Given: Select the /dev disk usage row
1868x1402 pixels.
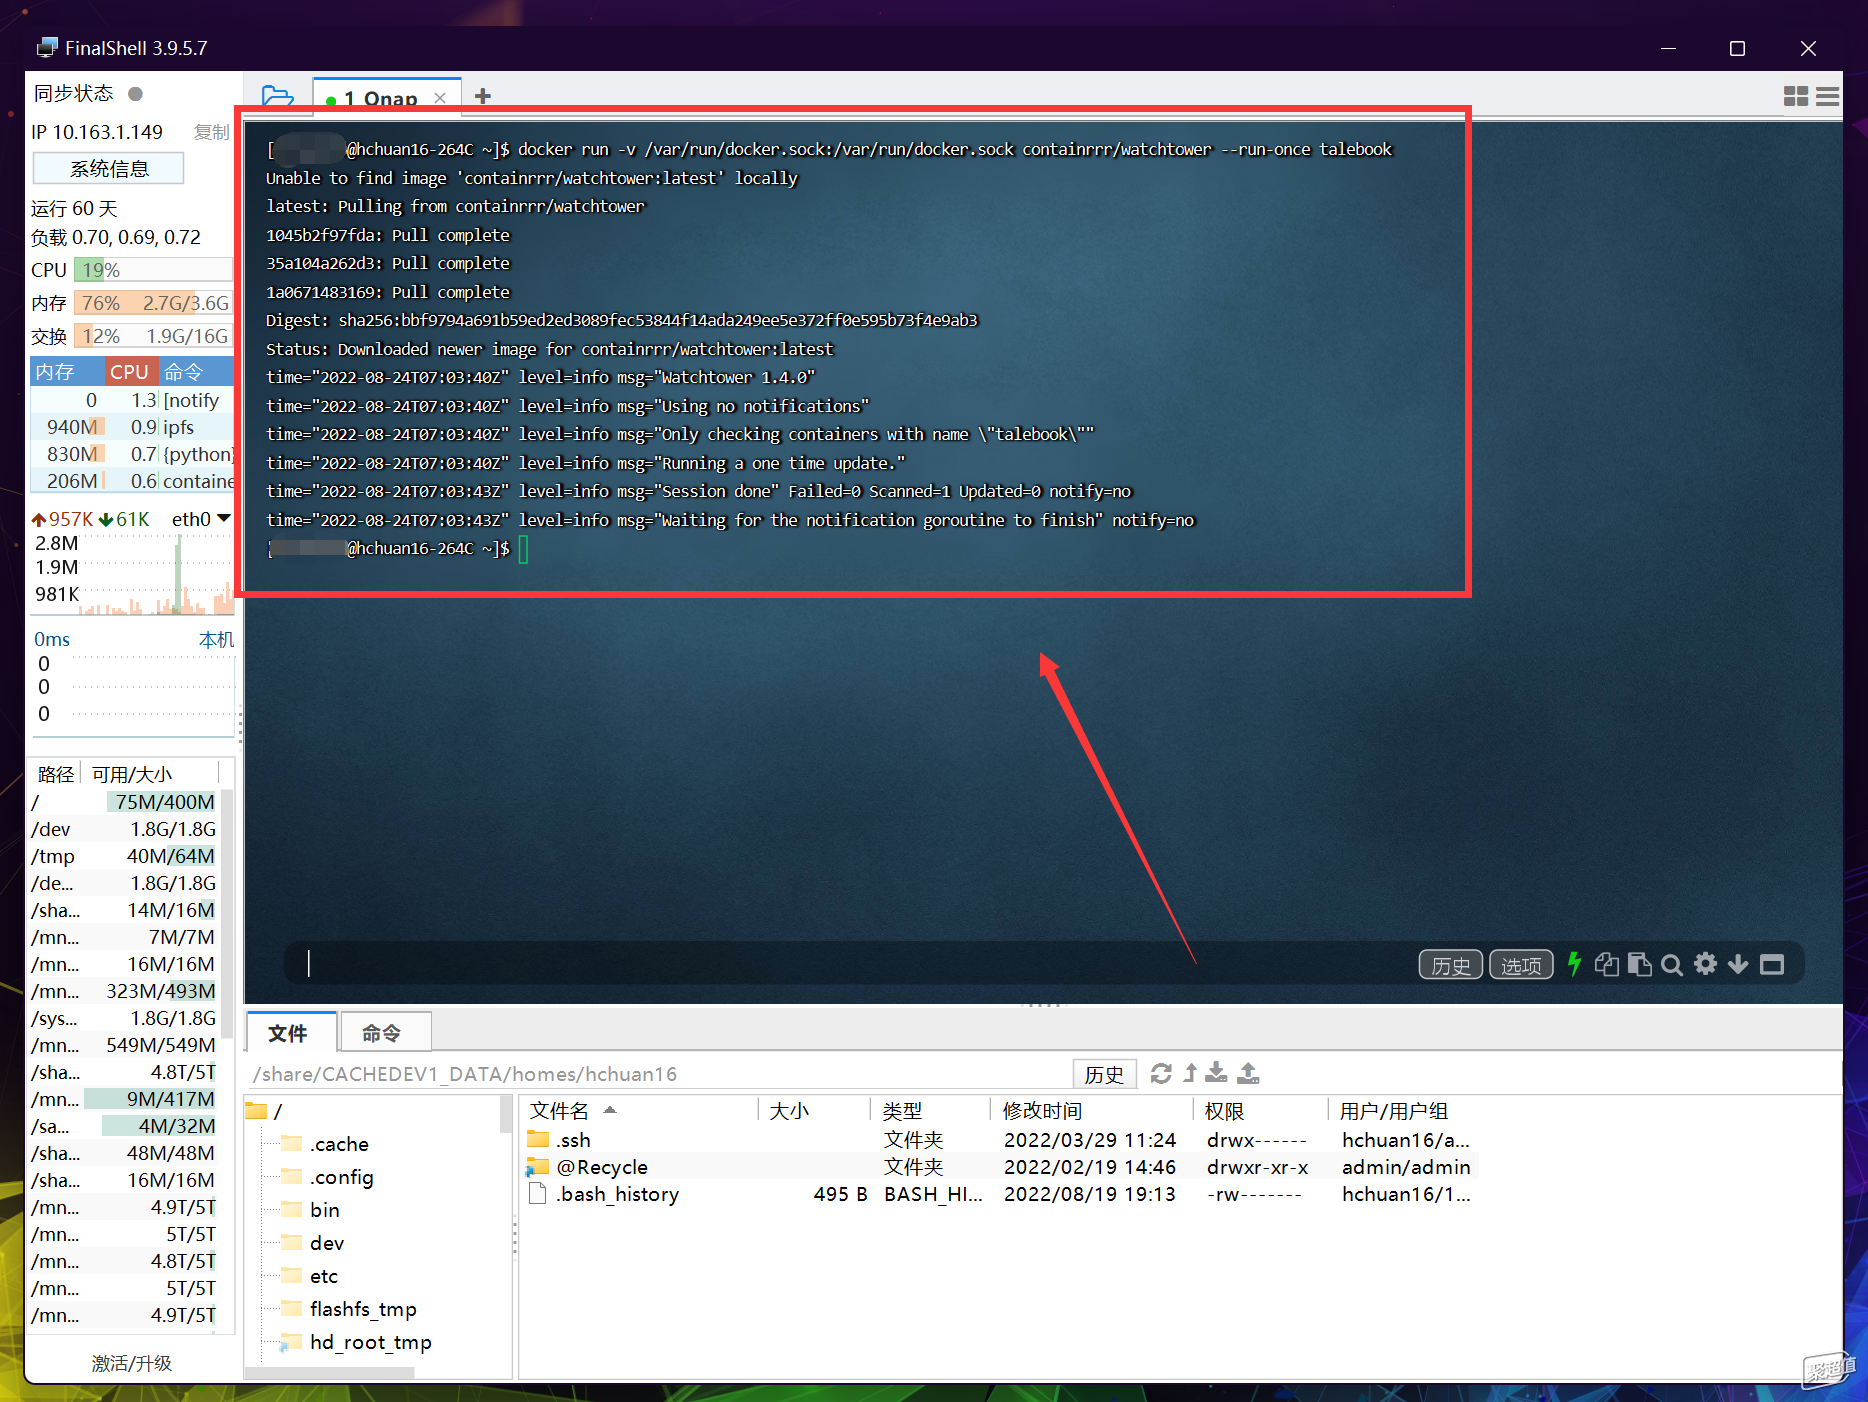Looking at the screenshot, I should 124,829.
